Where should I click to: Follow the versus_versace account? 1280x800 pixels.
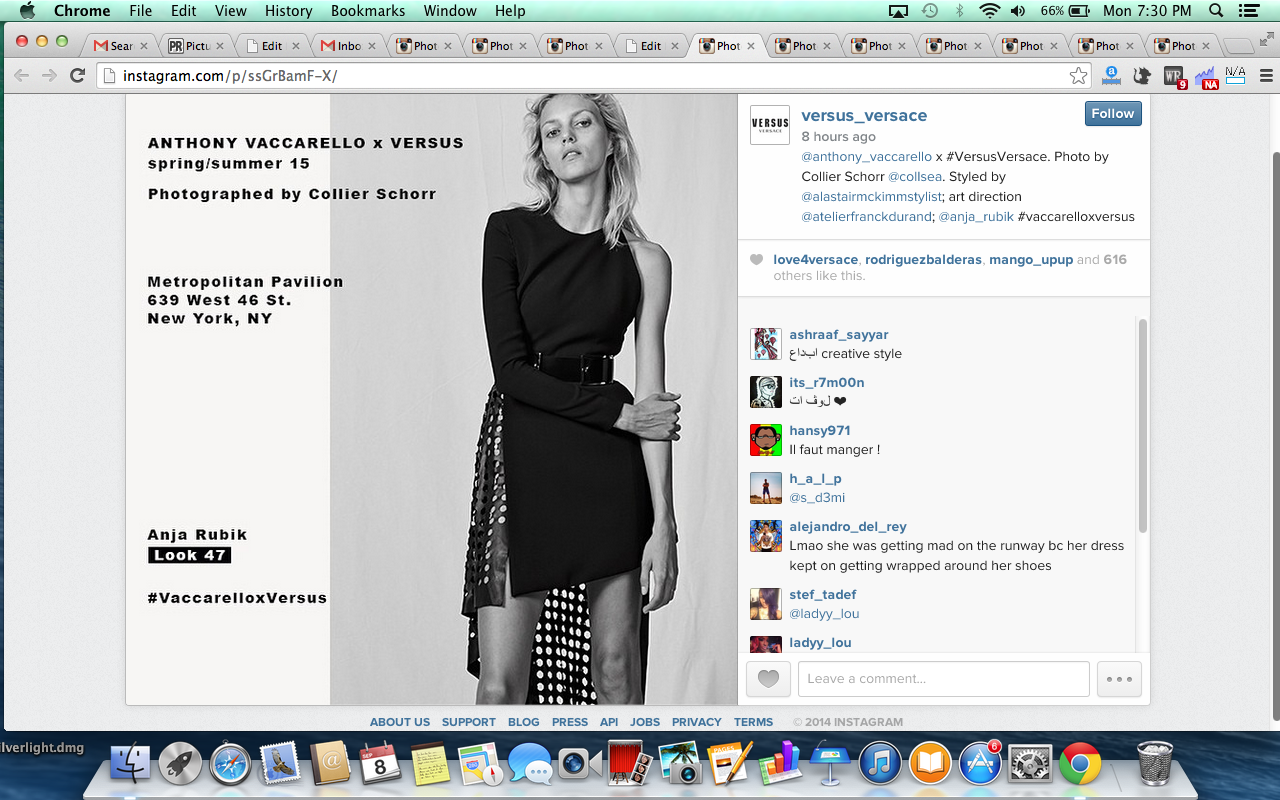(1113, 114)
